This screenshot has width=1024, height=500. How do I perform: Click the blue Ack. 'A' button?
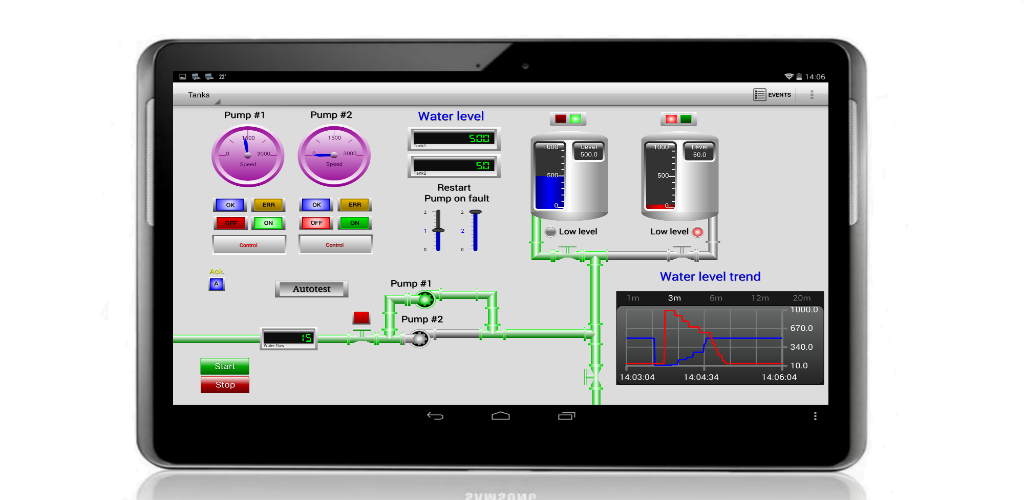tap(216, 285)
